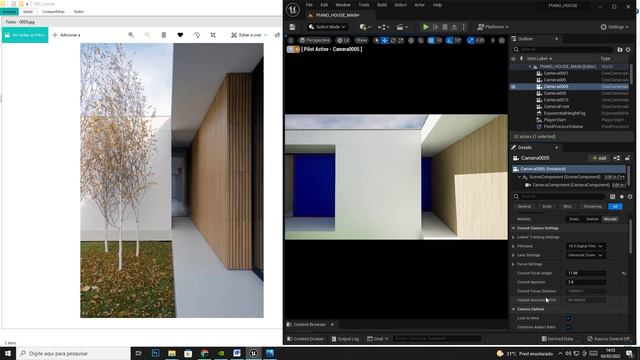Click the Add component button in Details

pyautogui.click(x=599, y=158)
